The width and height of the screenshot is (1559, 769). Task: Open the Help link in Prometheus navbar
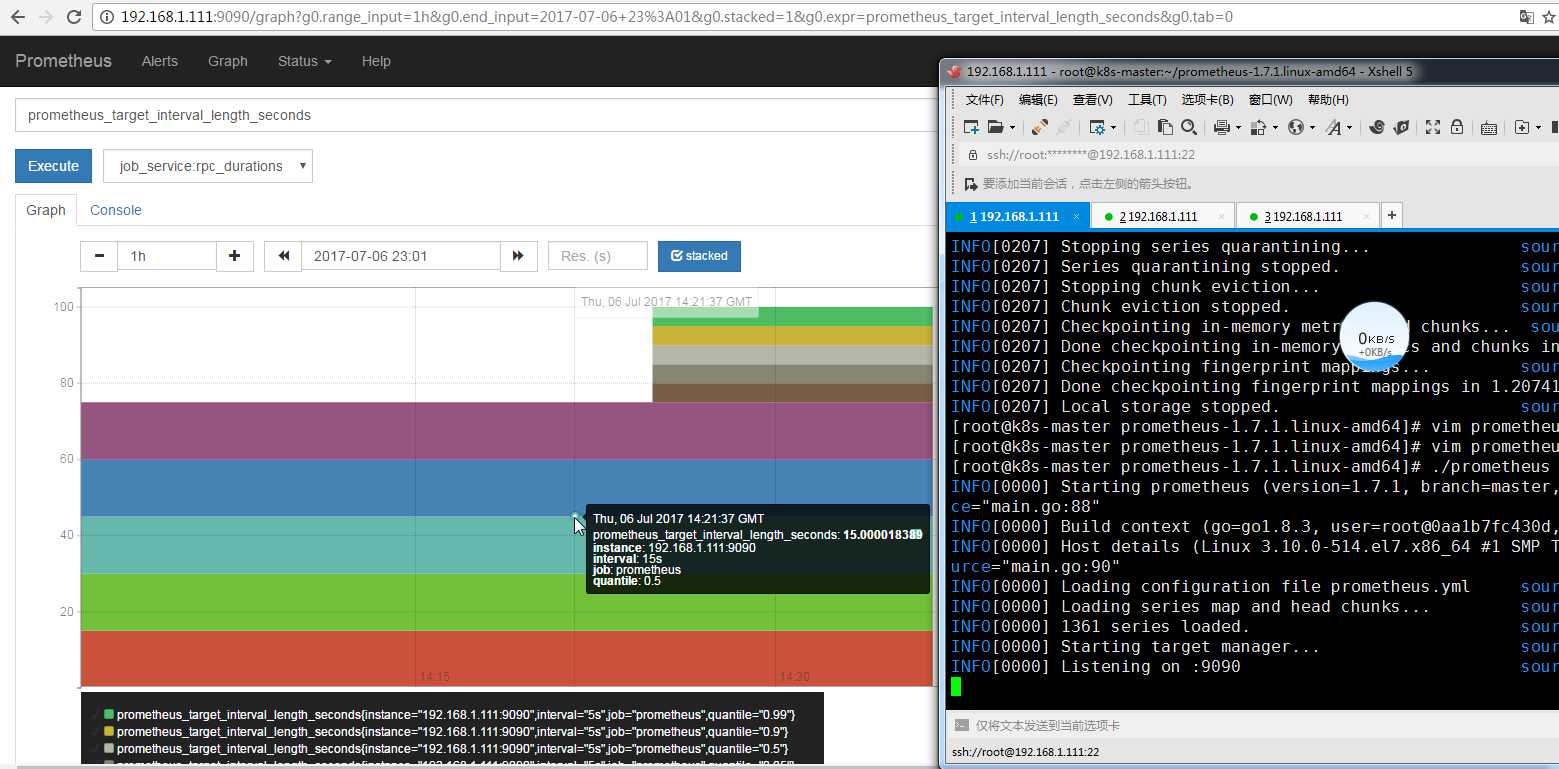click(376, 61)
